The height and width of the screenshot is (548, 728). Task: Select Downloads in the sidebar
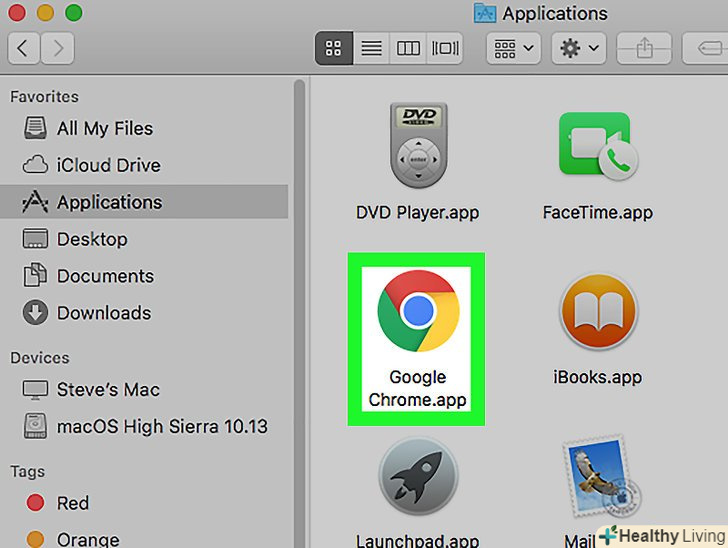coord(105,313)
